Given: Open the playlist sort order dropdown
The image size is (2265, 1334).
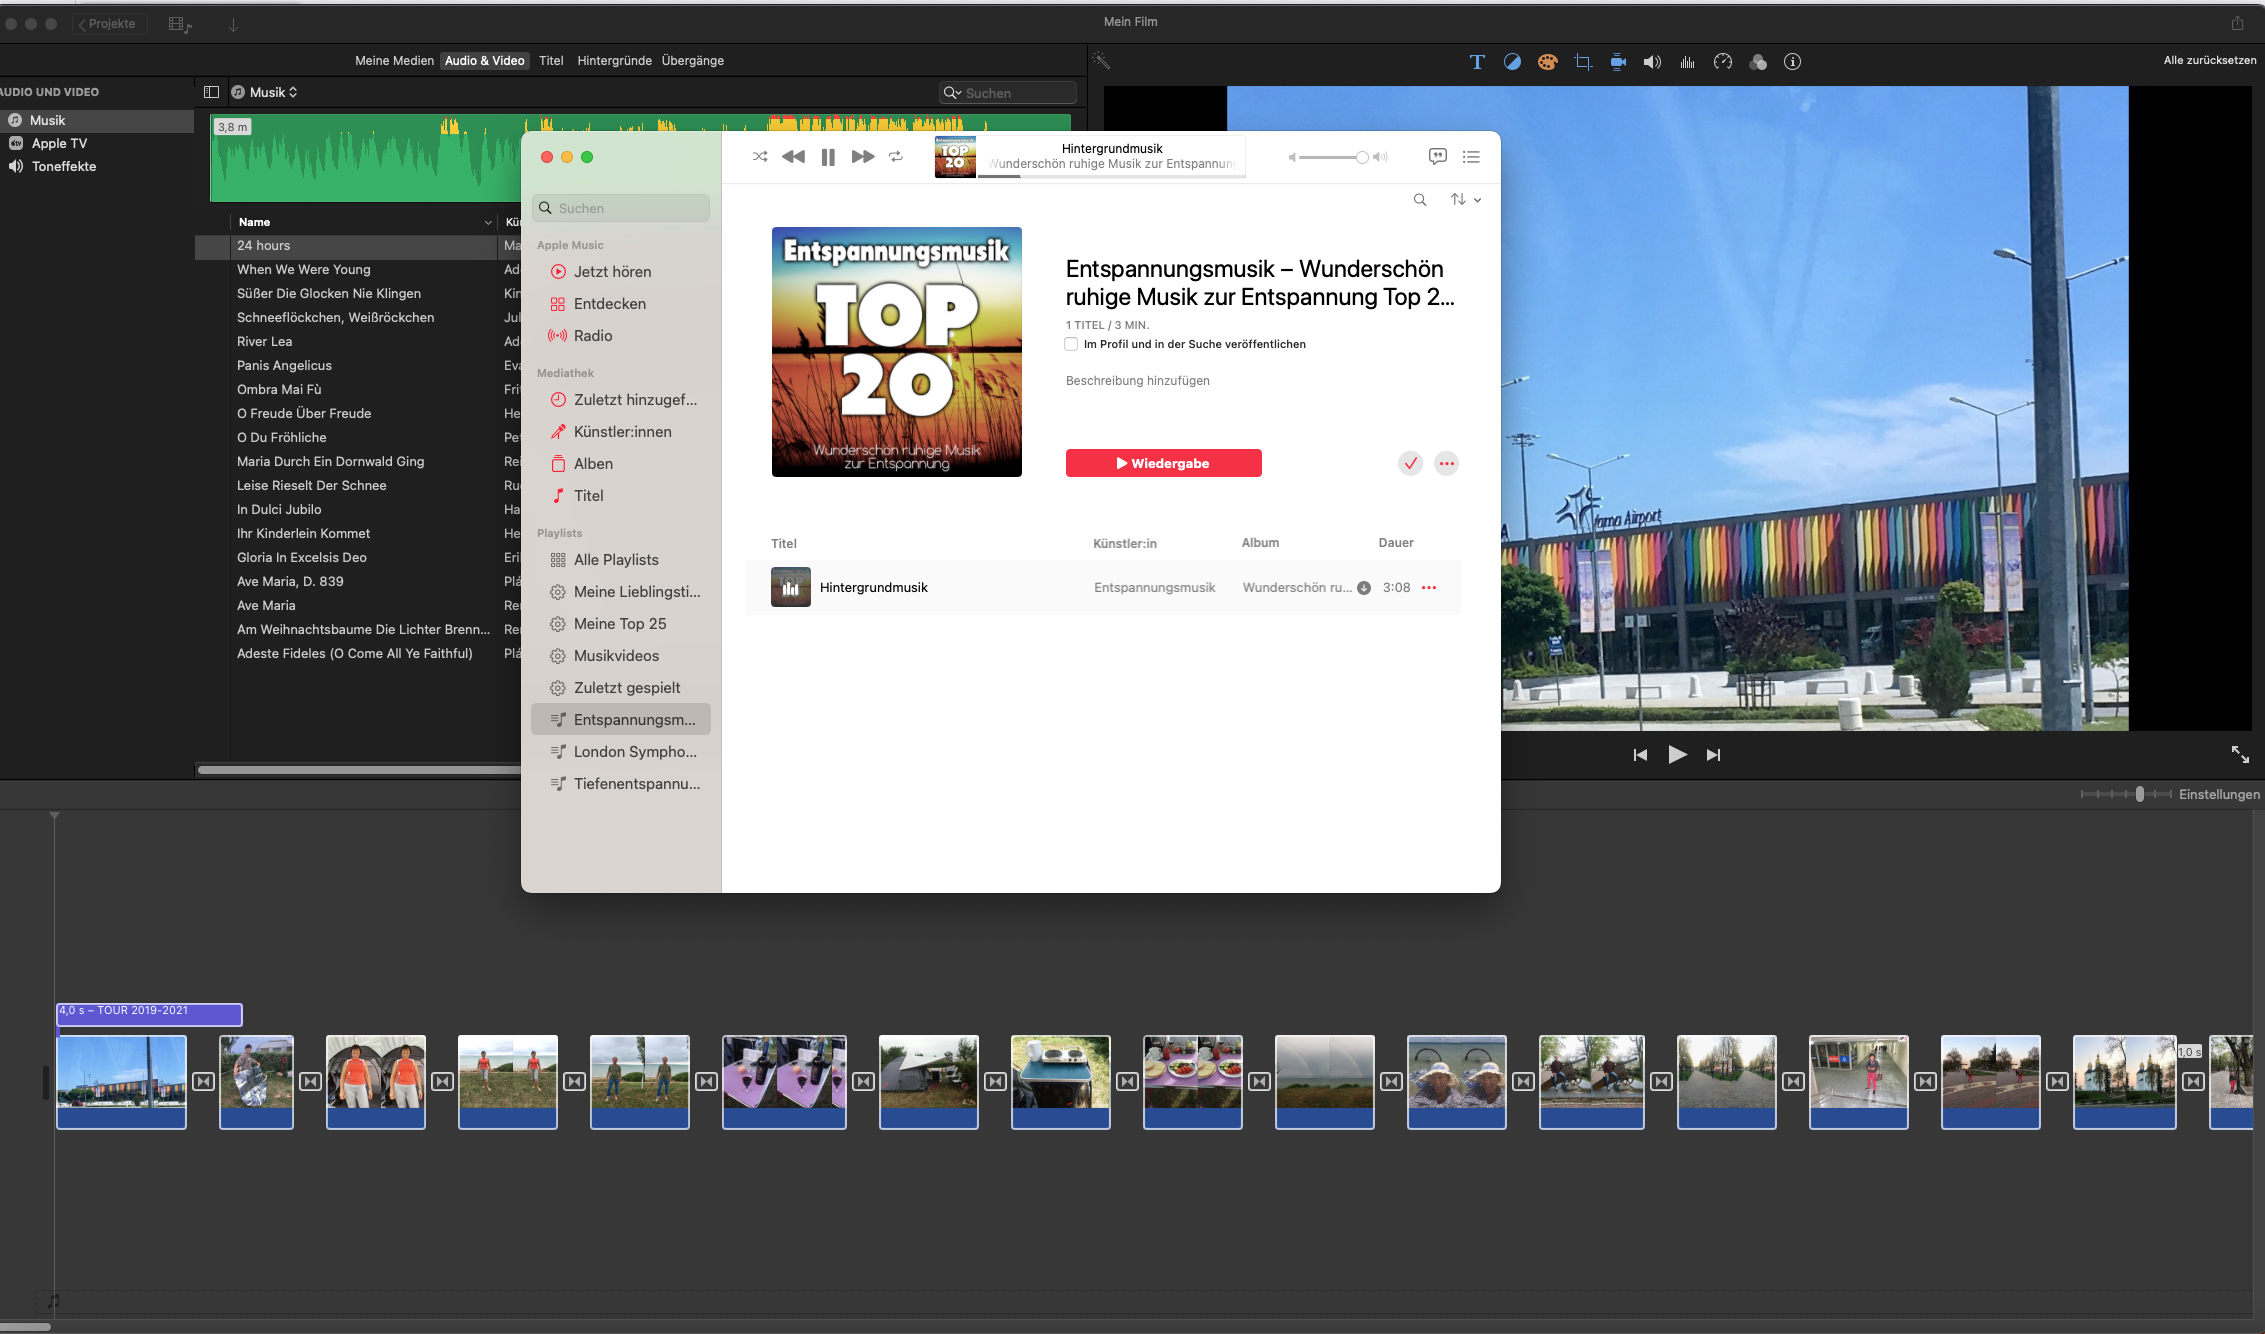Looking at the screenshot, I should tap(1465, 200).
